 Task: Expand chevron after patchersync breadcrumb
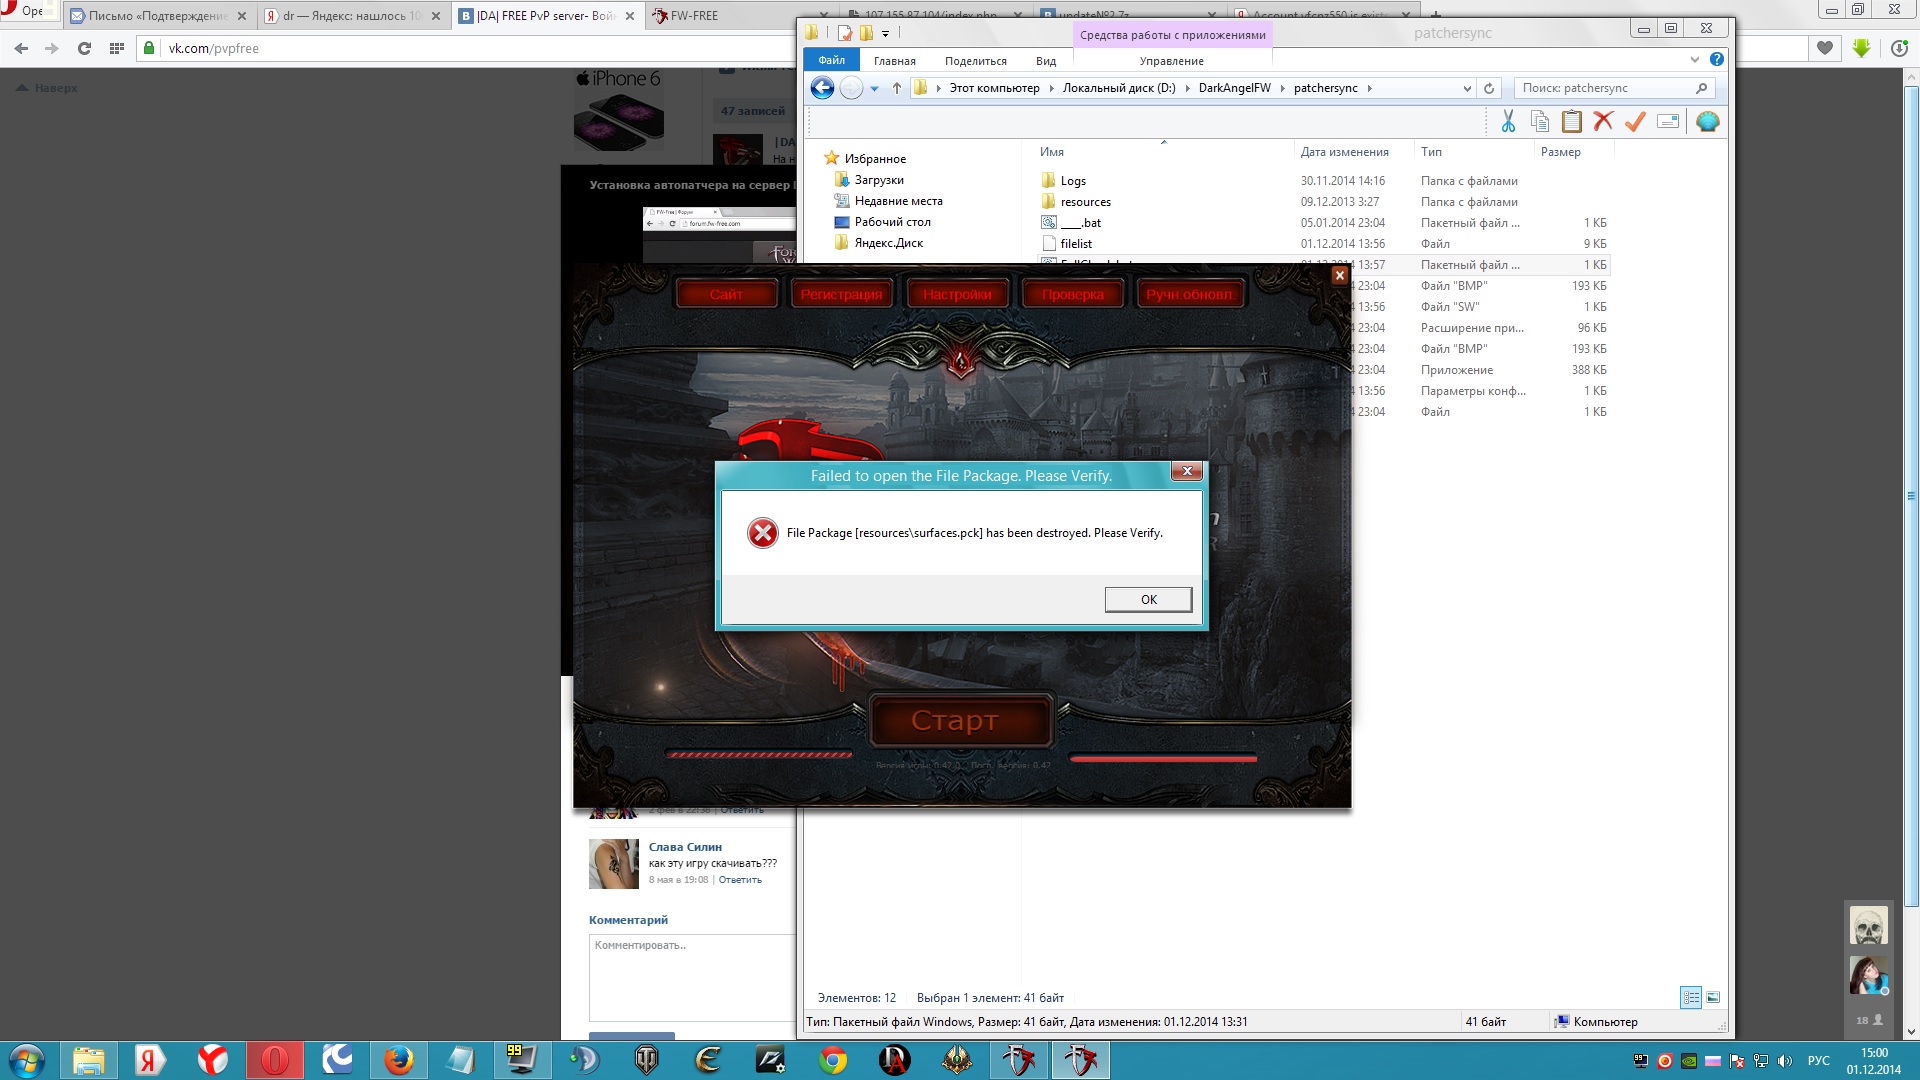[x=1369, y=88]
